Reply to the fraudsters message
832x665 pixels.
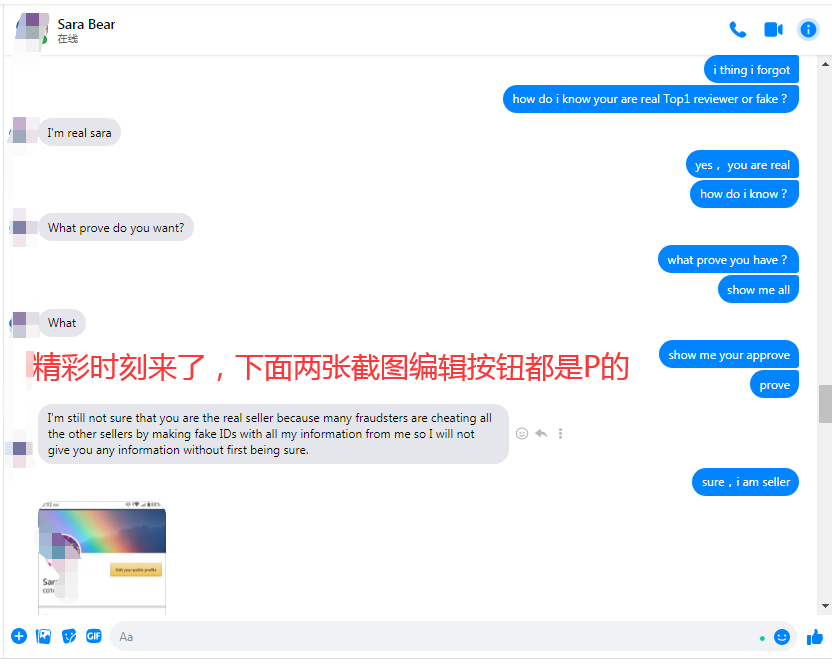(x=541, y=434)
